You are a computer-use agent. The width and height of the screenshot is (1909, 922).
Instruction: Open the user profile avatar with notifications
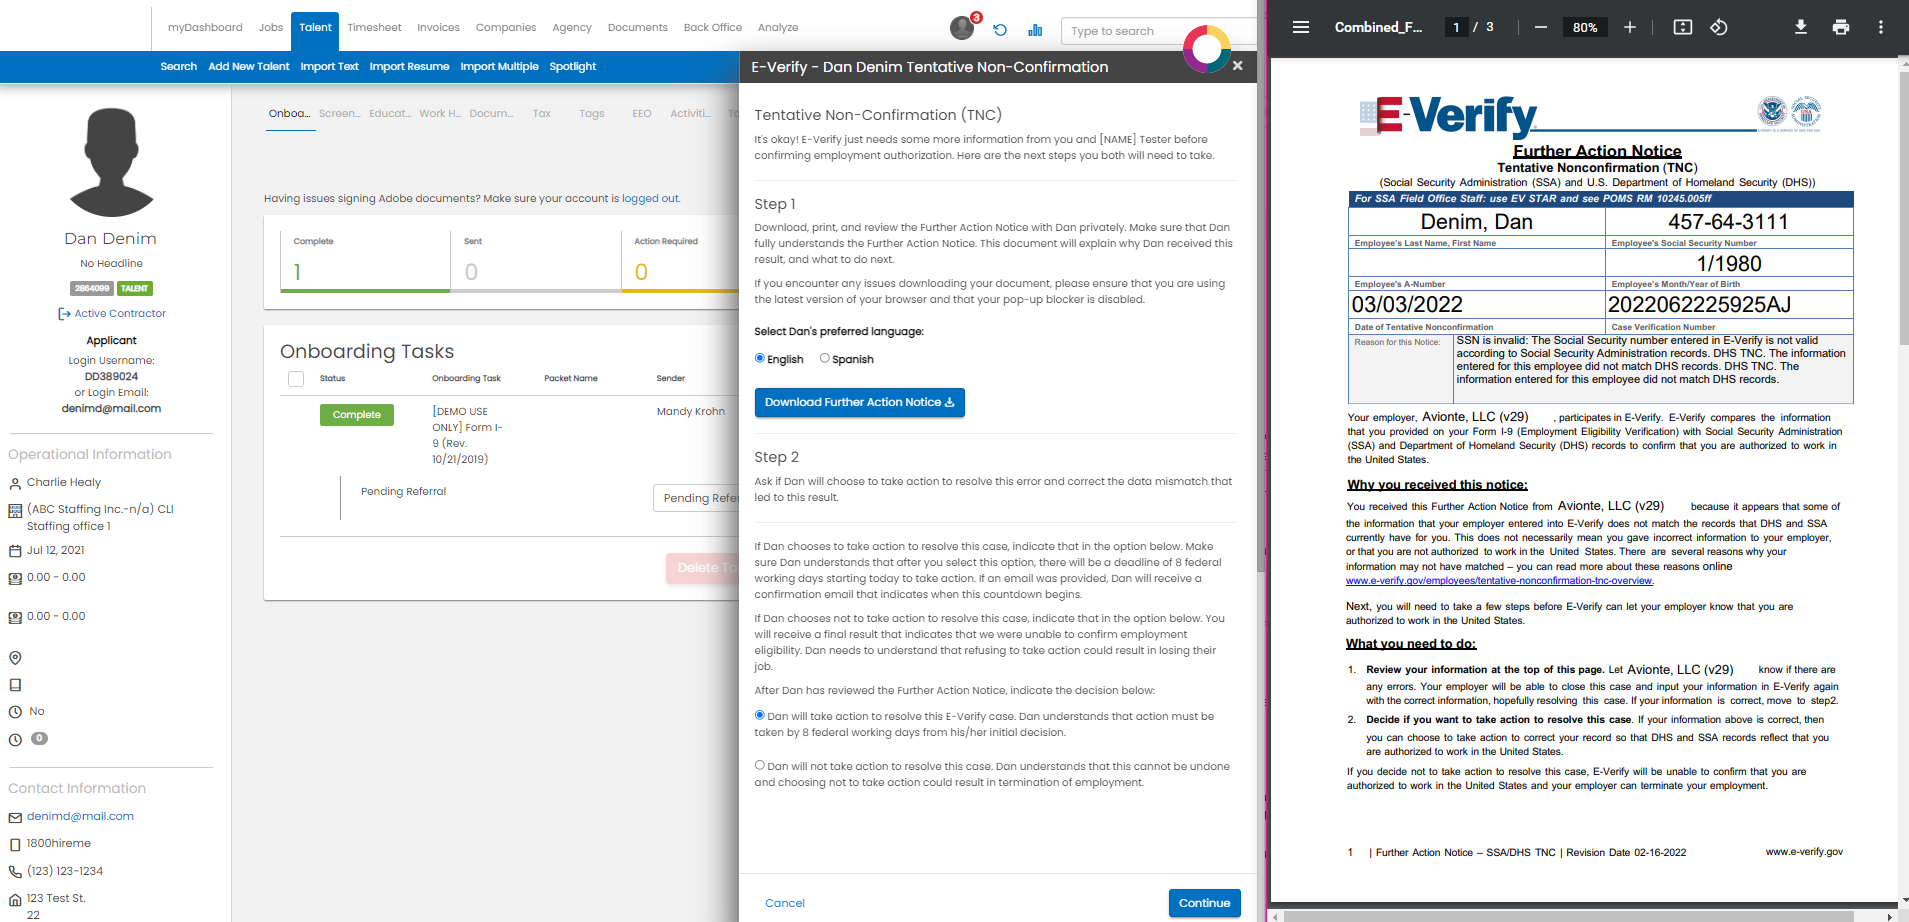pyautogui.click(x=963, y=27)
